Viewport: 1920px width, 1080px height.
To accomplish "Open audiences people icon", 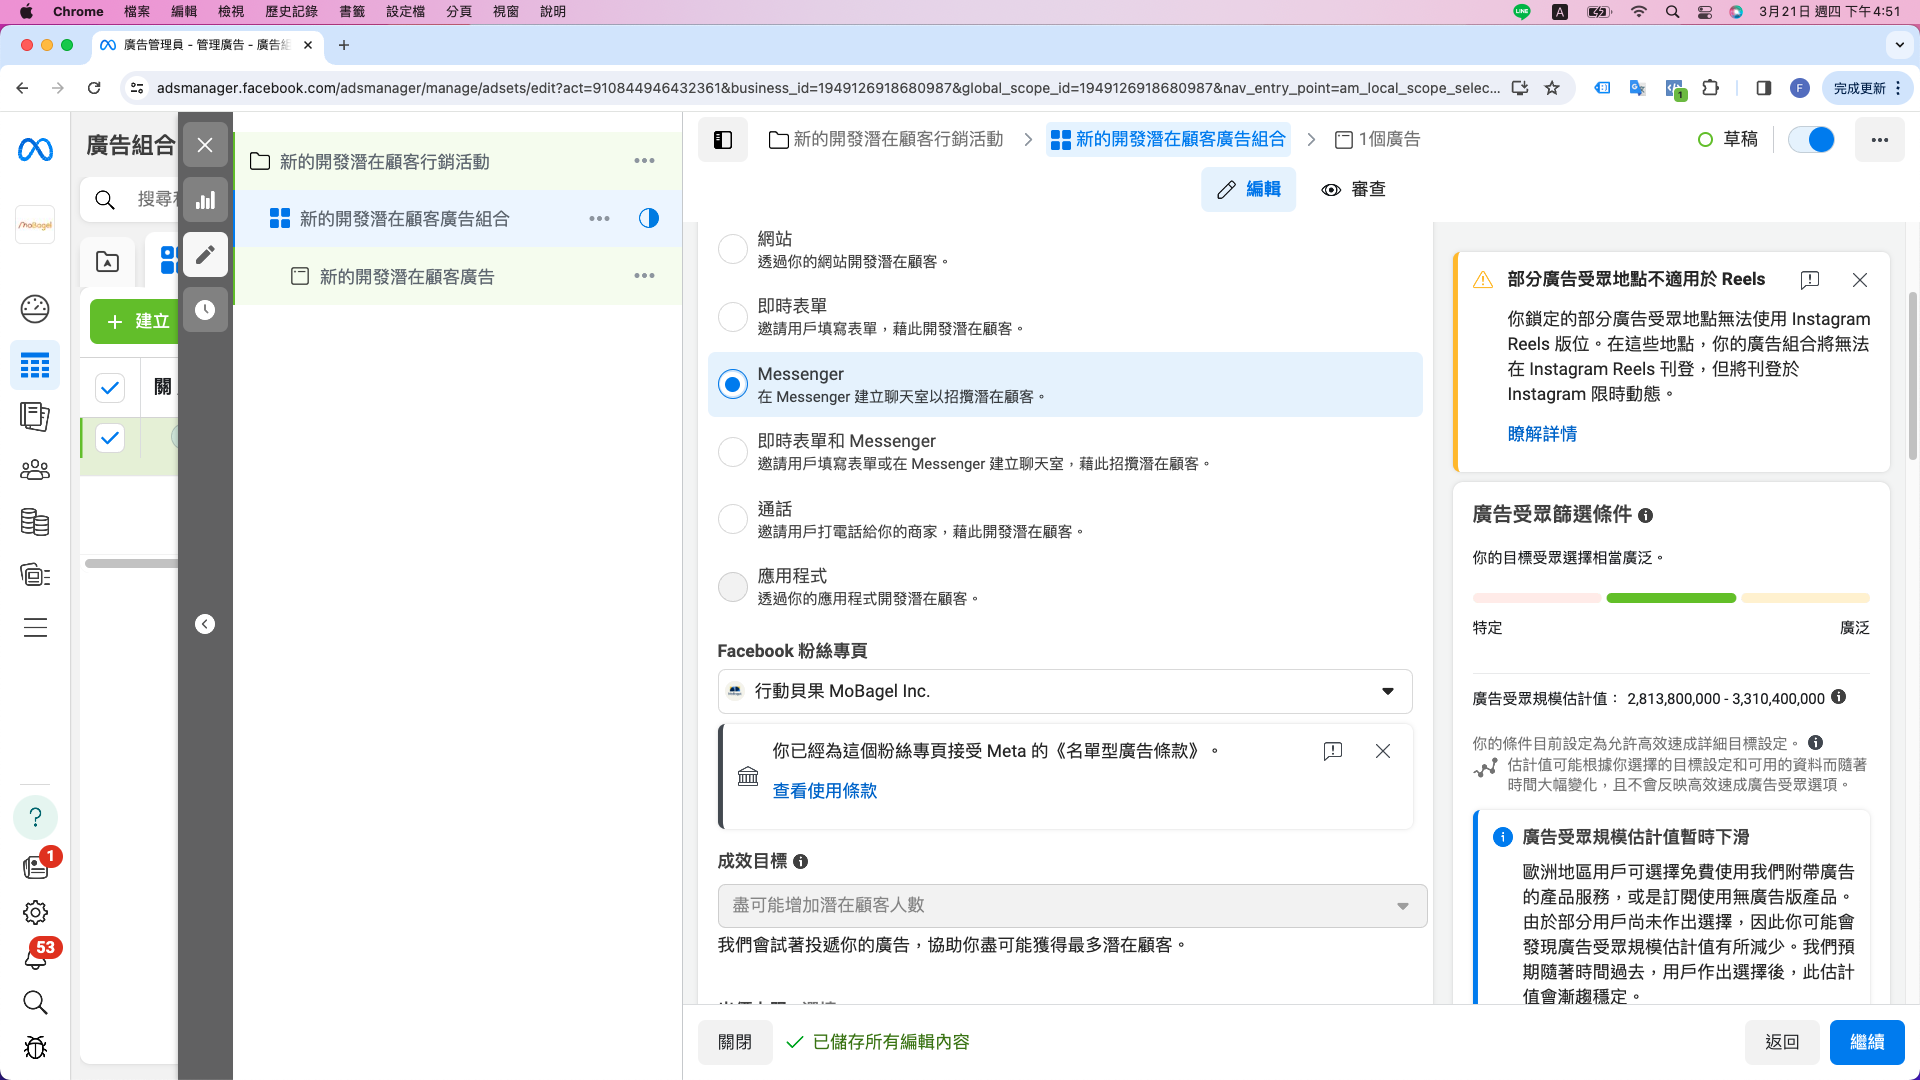I will pos(35,470).
